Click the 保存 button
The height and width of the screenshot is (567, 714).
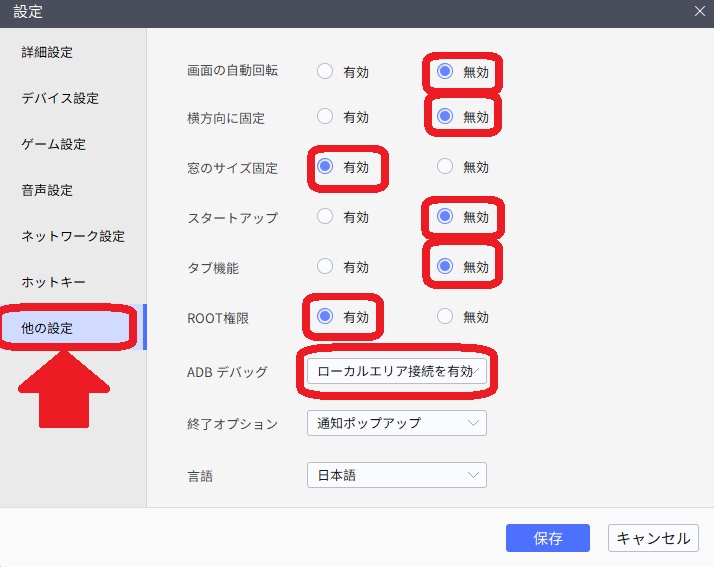[x=547, y=538]
